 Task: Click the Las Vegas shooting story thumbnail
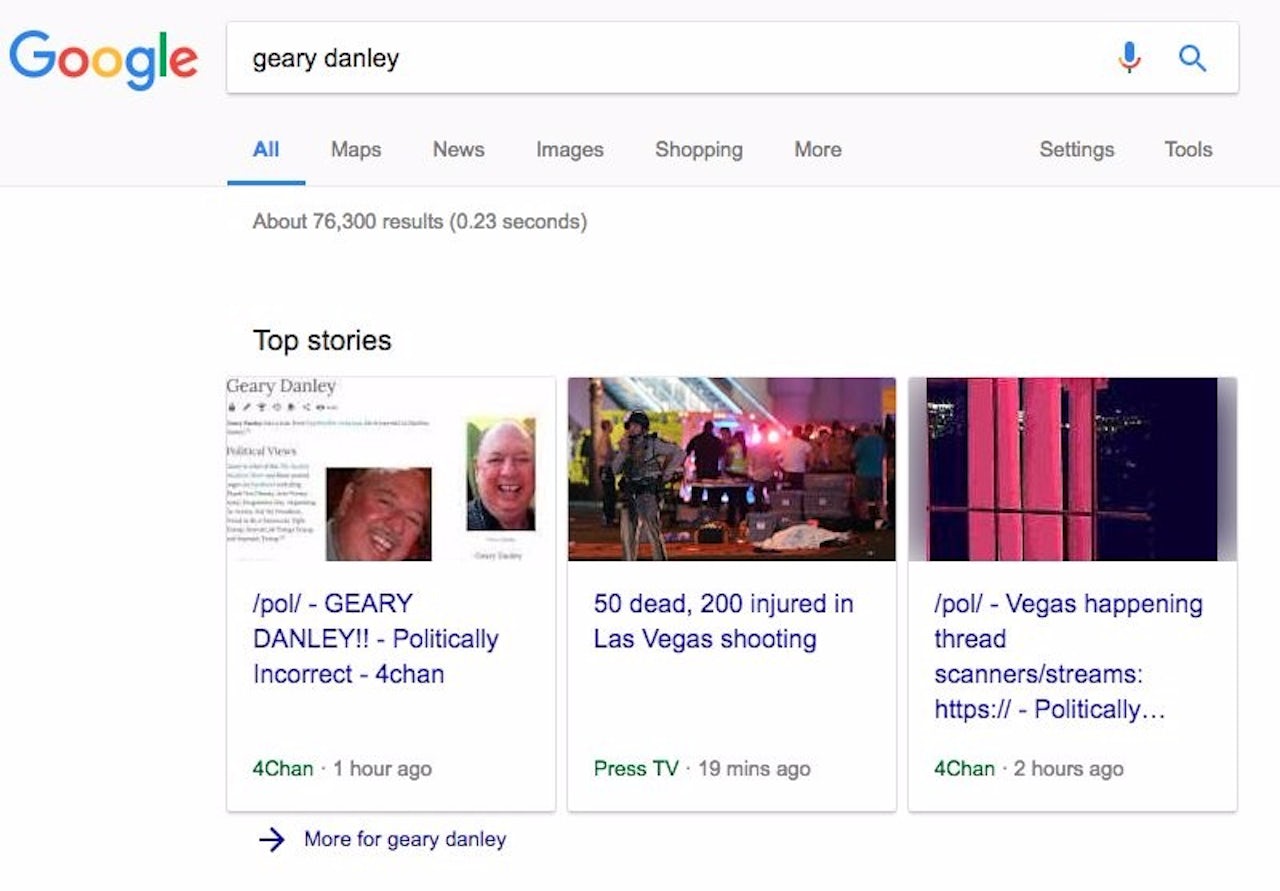731,468
